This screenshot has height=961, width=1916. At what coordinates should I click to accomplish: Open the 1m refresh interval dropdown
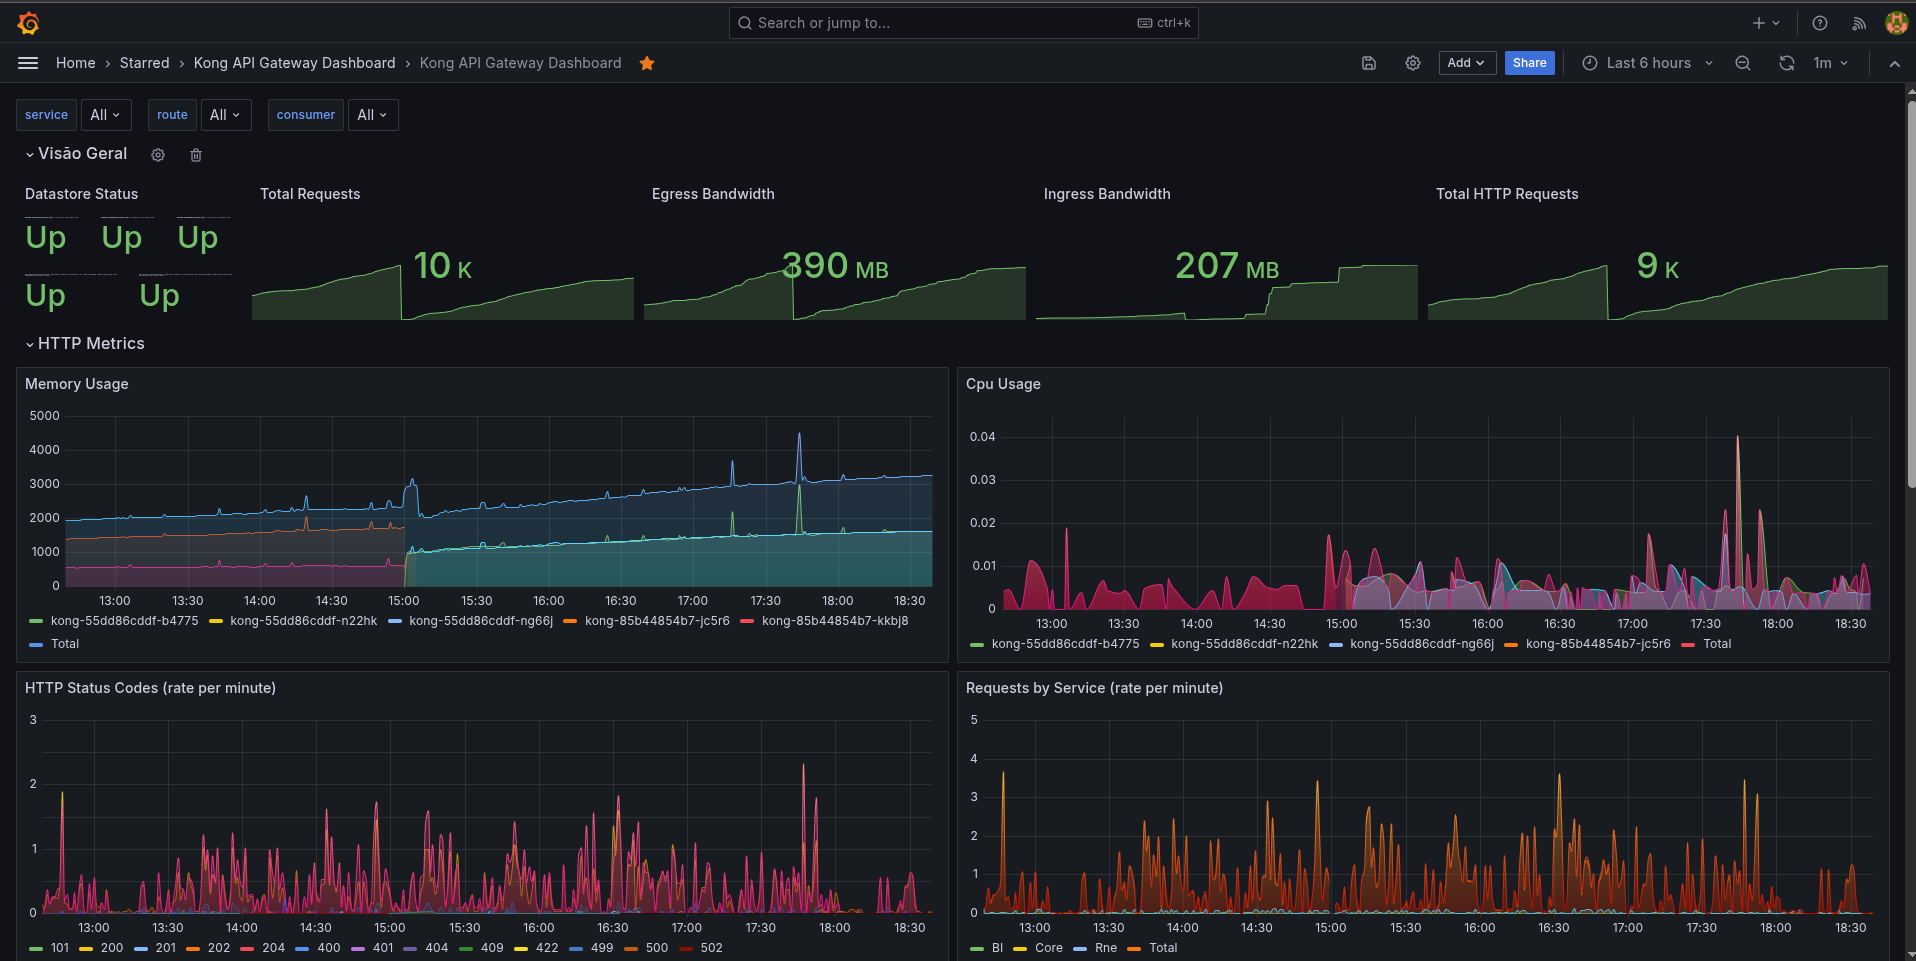1831,63
